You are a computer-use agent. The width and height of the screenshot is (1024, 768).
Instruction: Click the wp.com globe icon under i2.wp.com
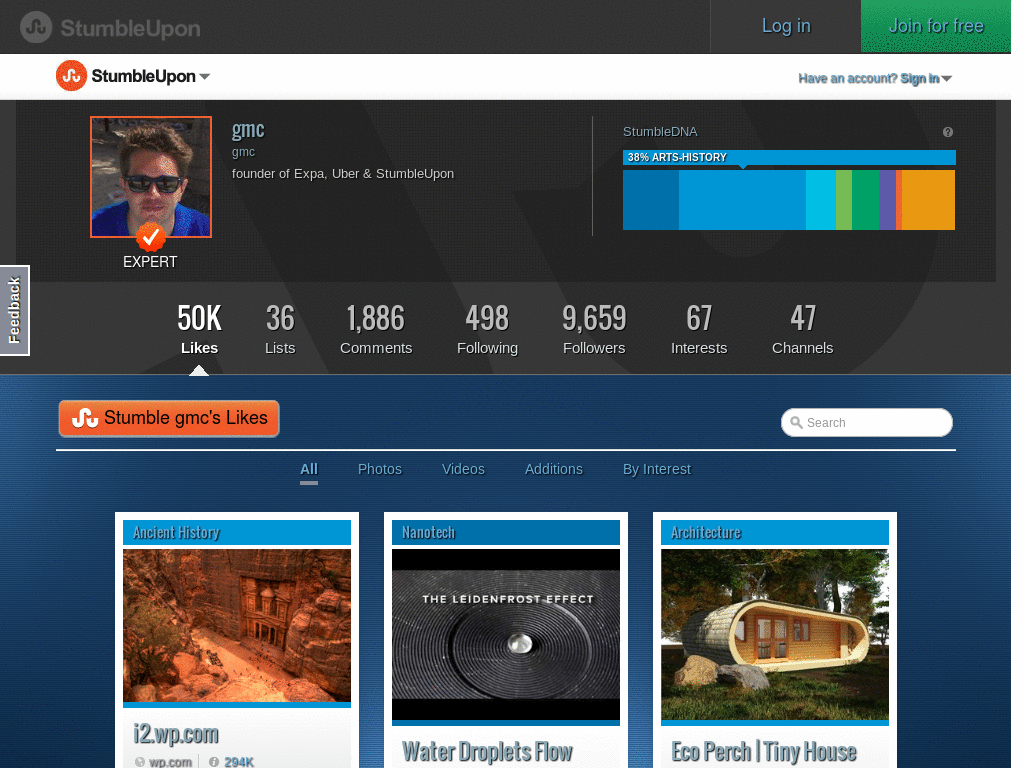(141, 762)
